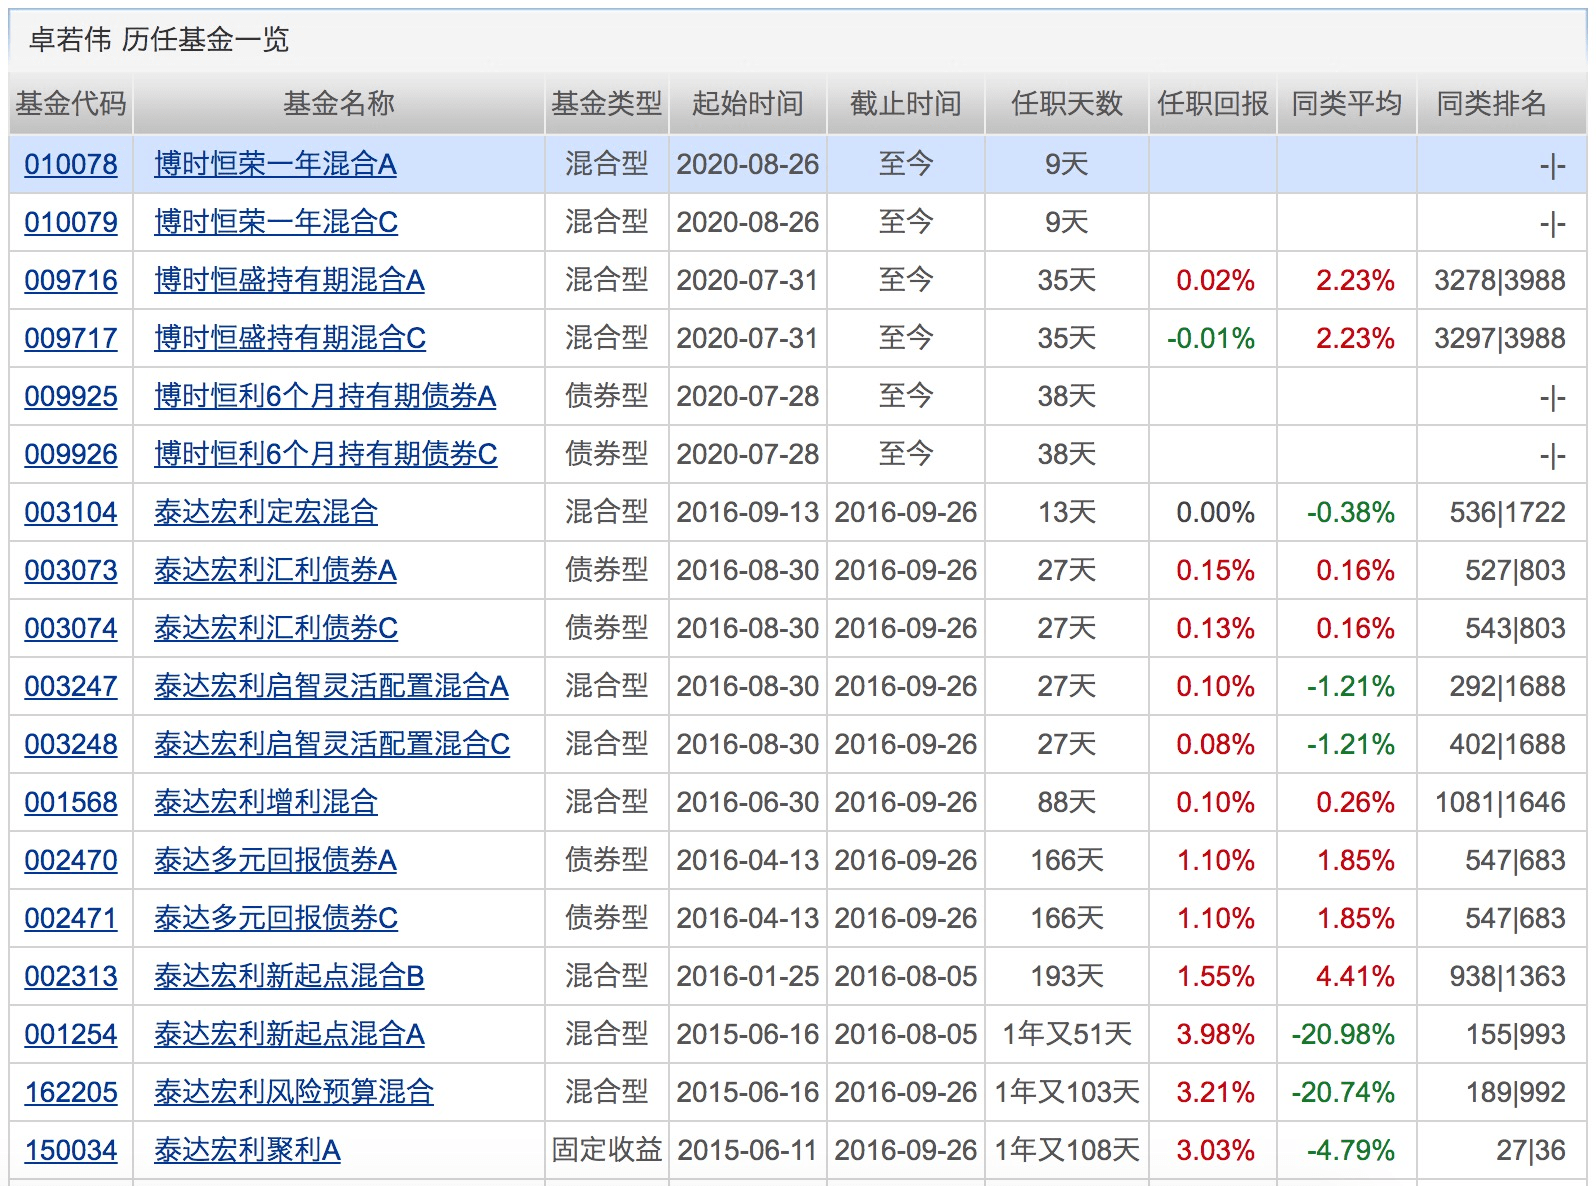Open fund code link 003074
Image resolution: width=1596 pixels, height=1186 pixels.
71,628
